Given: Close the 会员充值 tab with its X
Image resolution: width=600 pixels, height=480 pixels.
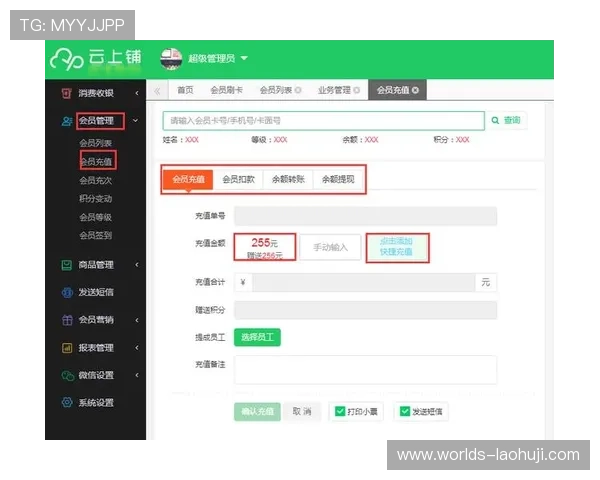Looking at the screenshot, I should (x=415, y=90).
